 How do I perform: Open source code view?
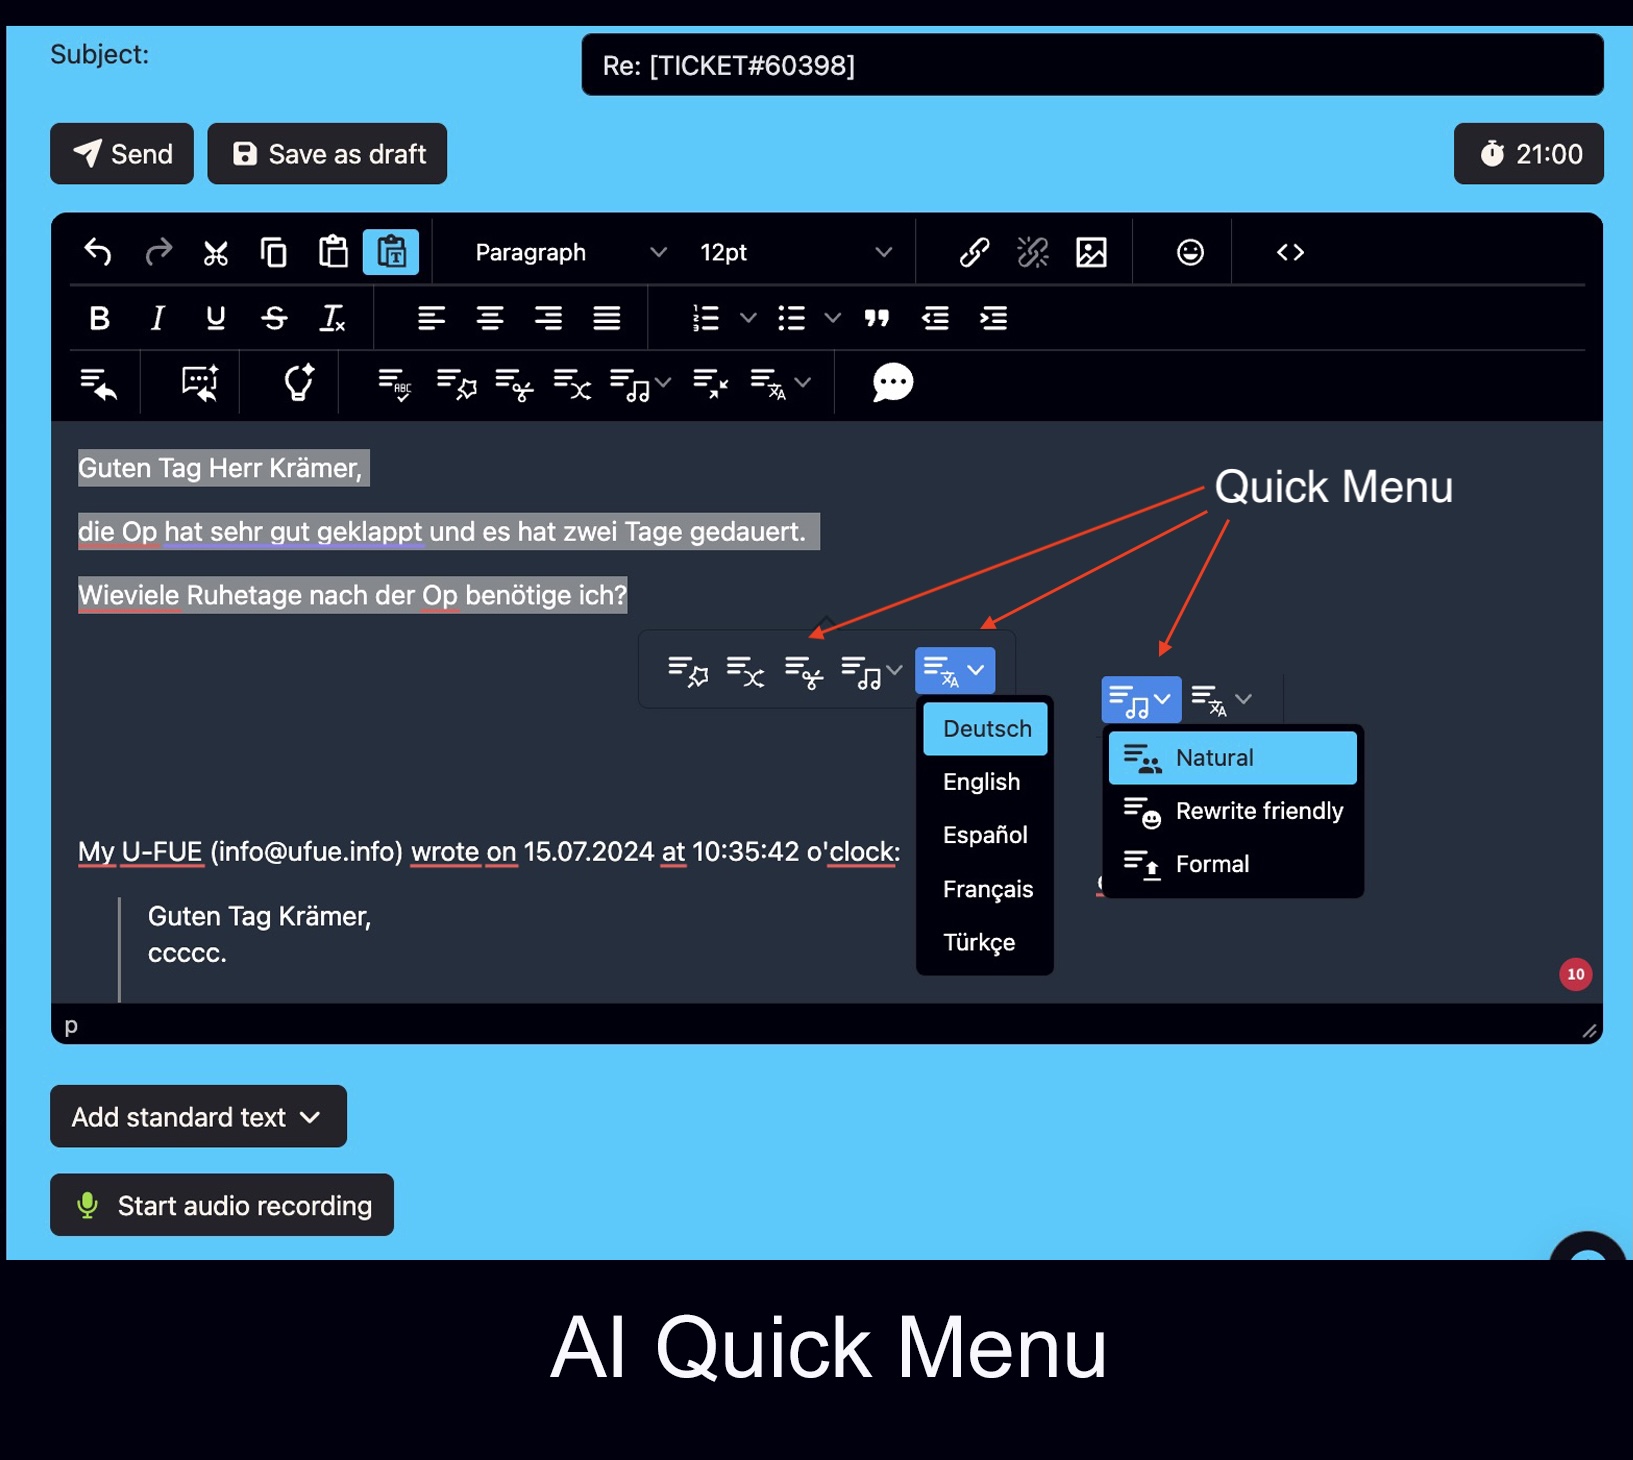click(x=1290, y=252)
